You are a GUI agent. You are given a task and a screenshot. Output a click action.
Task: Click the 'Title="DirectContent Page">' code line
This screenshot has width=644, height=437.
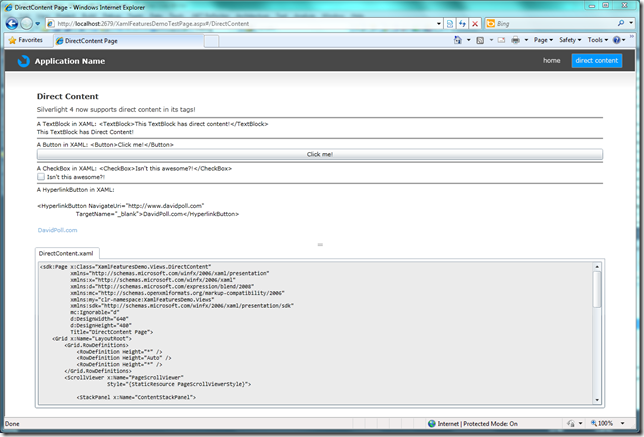click(112, 332)
